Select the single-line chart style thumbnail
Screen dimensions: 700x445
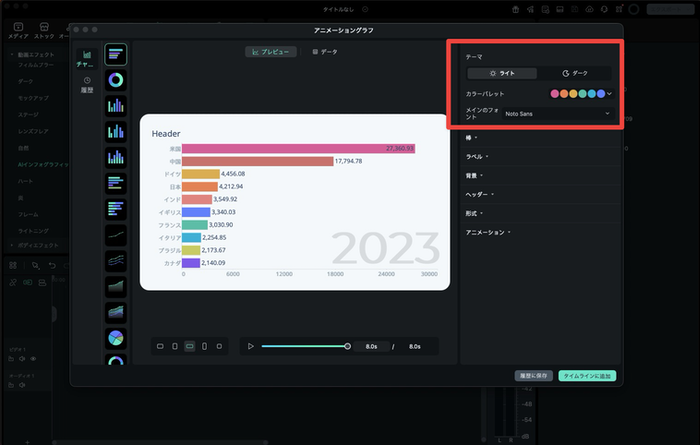point(116,235)
